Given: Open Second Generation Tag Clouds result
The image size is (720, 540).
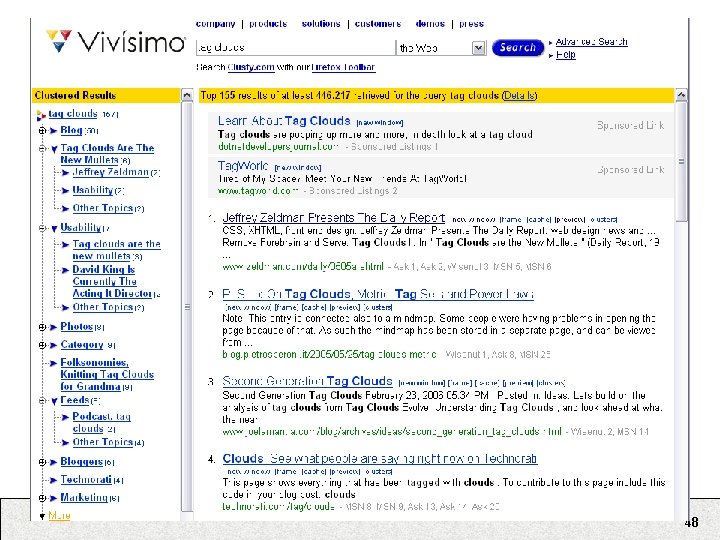Looking at the screenshot, I should click(x=307, y=381).
